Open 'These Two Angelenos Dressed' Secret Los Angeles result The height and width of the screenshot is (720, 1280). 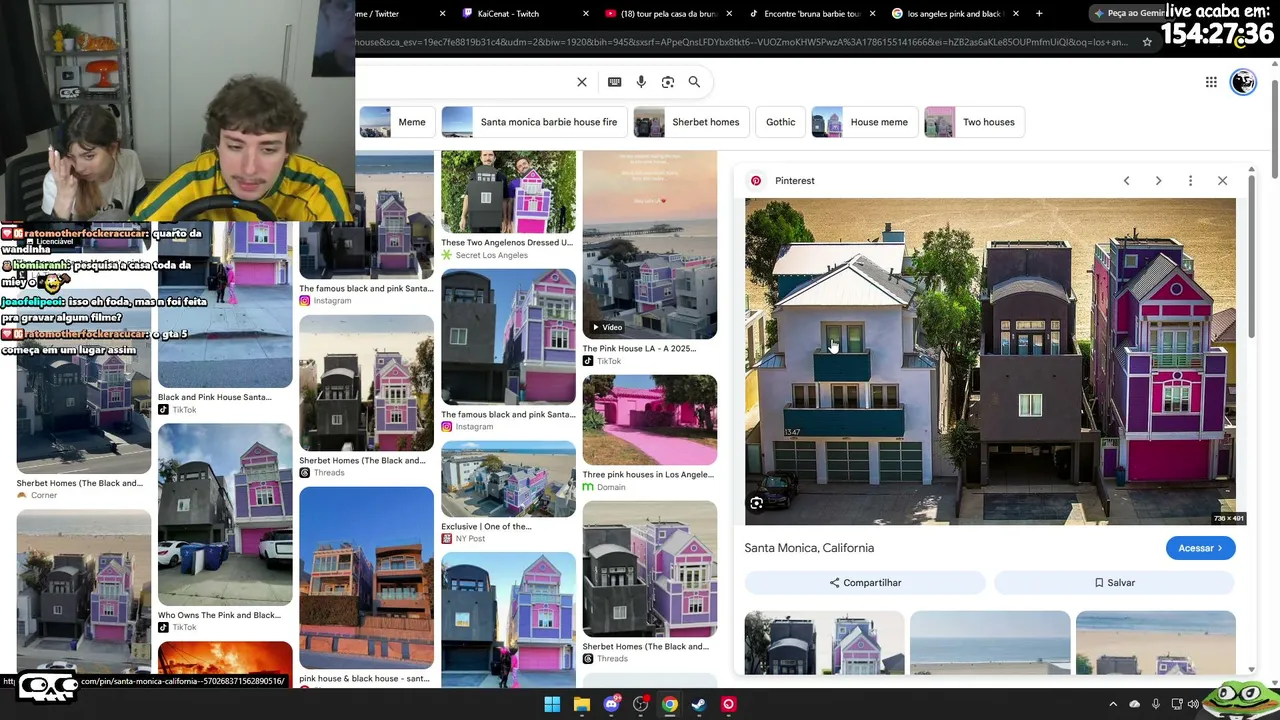[x=508, y=207]
